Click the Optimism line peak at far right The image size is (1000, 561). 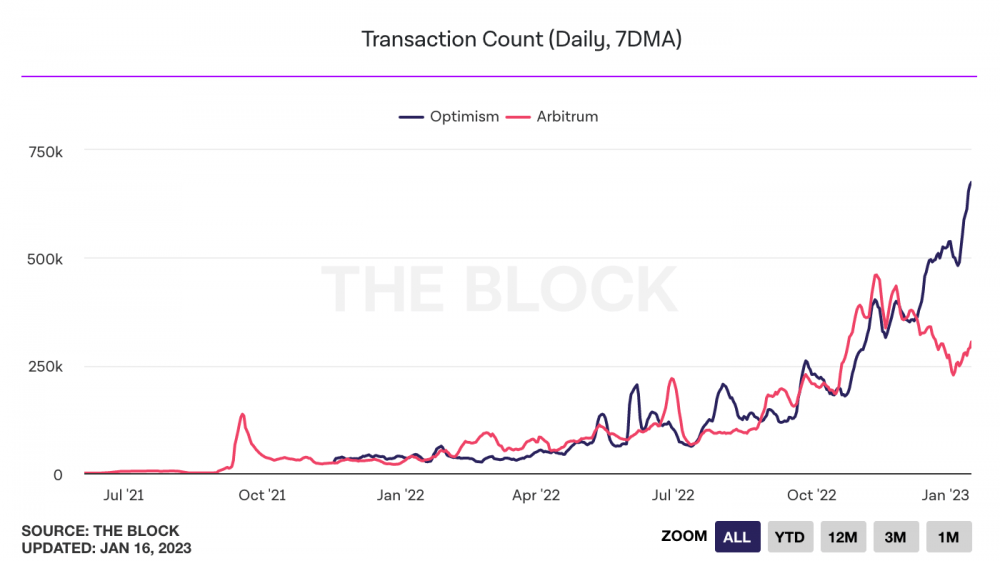(x=970, y=184)
